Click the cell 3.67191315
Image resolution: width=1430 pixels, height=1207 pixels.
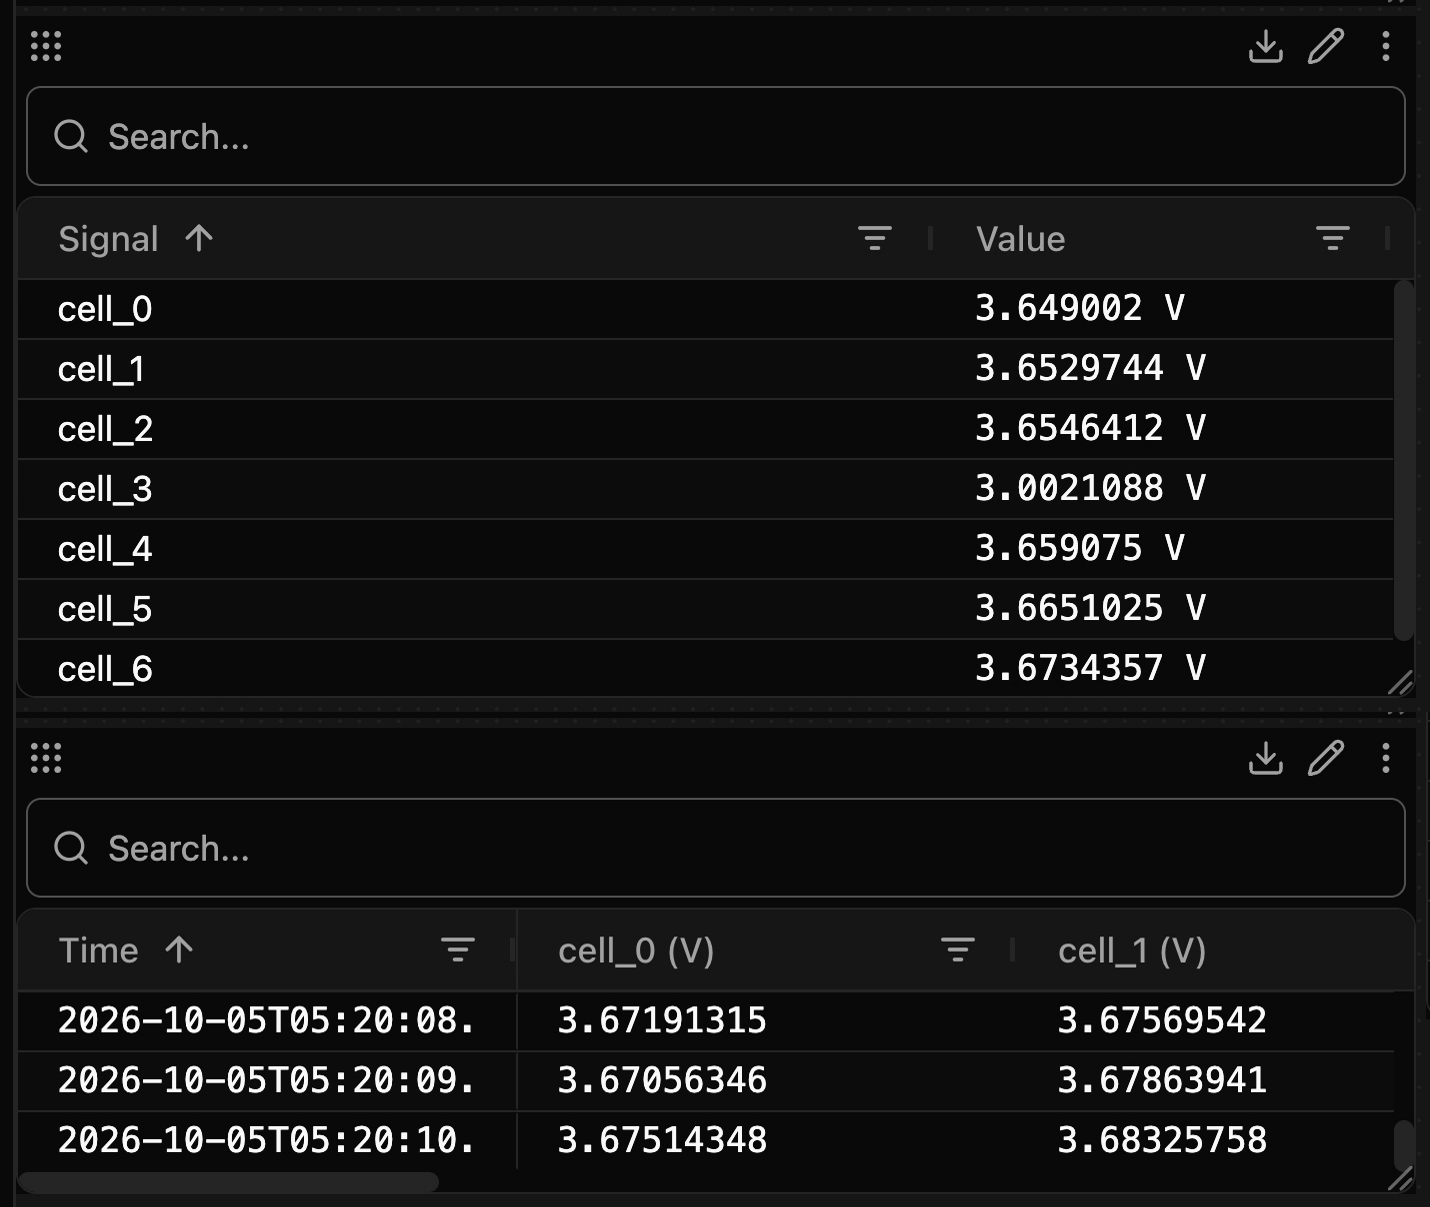(662, 1021)
